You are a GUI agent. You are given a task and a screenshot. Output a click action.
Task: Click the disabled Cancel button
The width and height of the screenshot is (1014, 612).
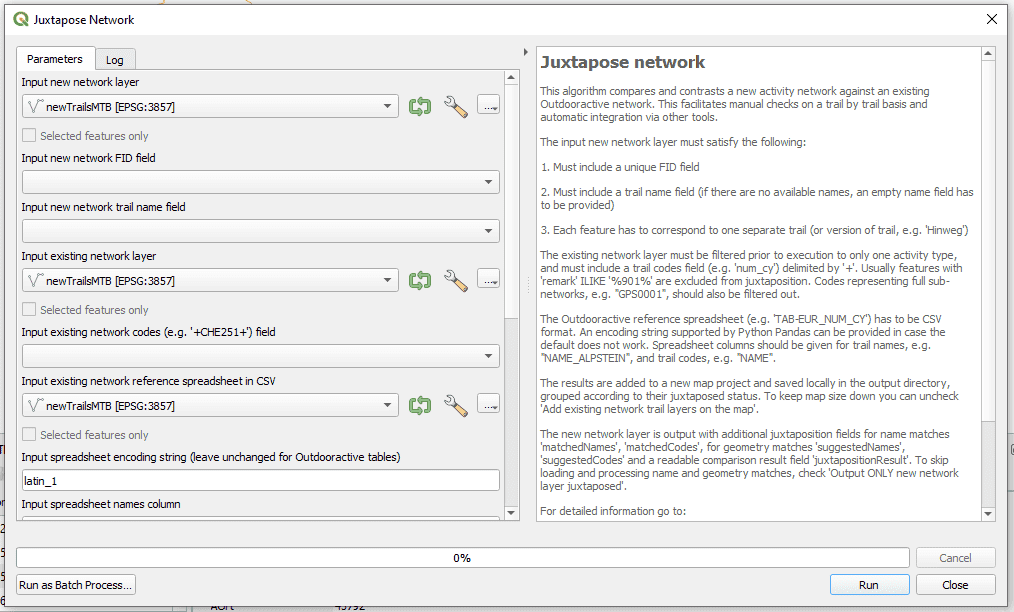point(955,558)
